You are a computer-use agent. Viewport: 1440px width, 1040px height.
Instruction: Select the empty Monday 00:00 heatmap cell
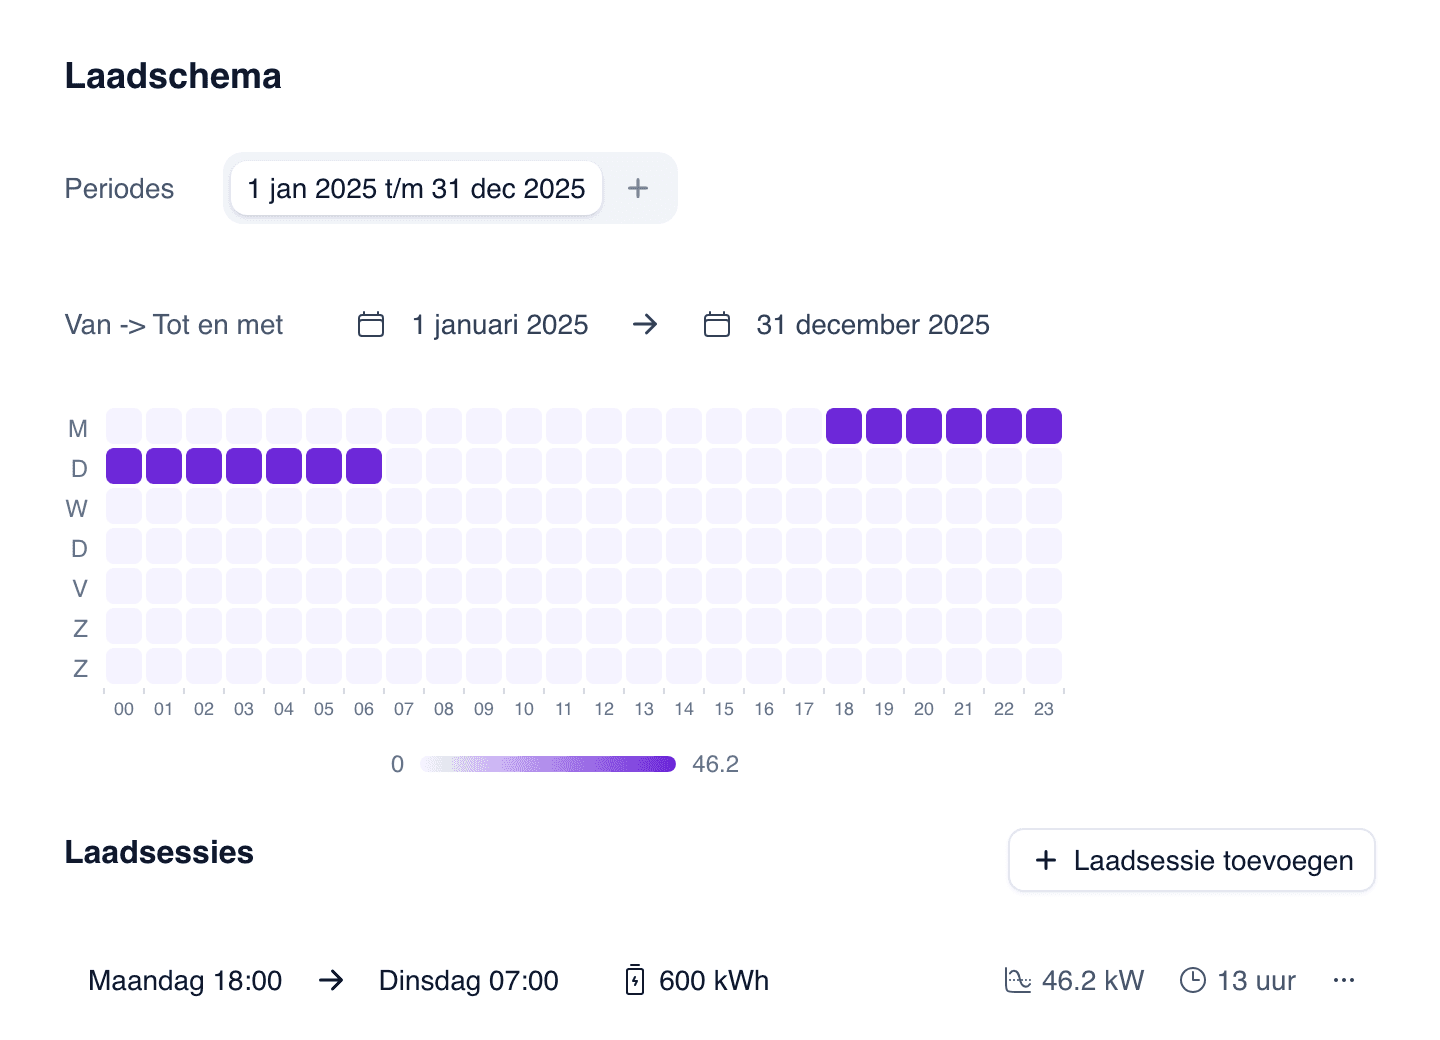(124, 426)
